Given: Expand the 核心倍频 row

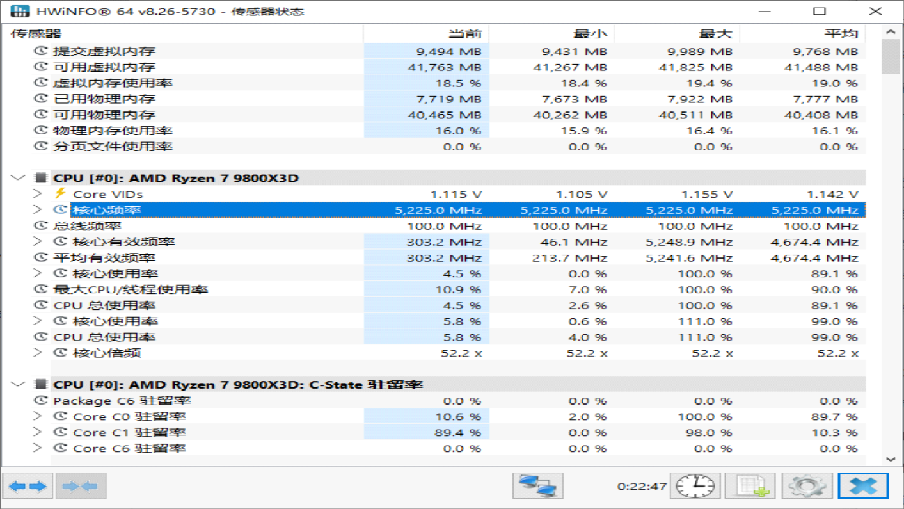Looking at the screenshot, I should [x=37, y=352].
